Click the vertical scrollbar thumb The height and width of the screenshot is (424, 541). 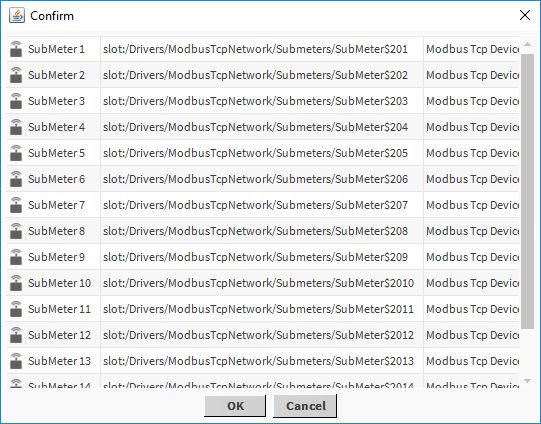tap(527, 191)
